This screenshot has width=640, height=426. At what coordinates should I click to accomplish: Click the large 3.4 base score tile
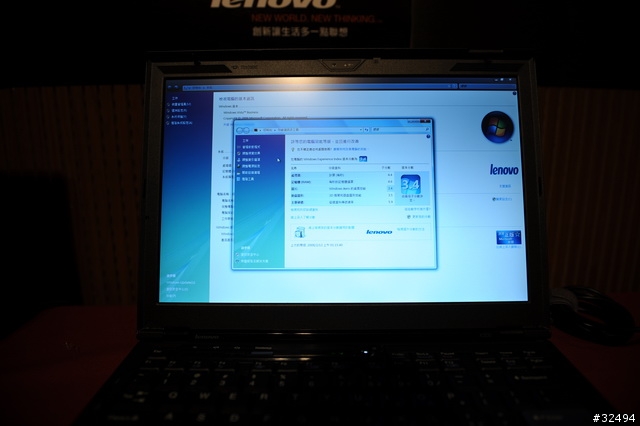coord(411,184)
